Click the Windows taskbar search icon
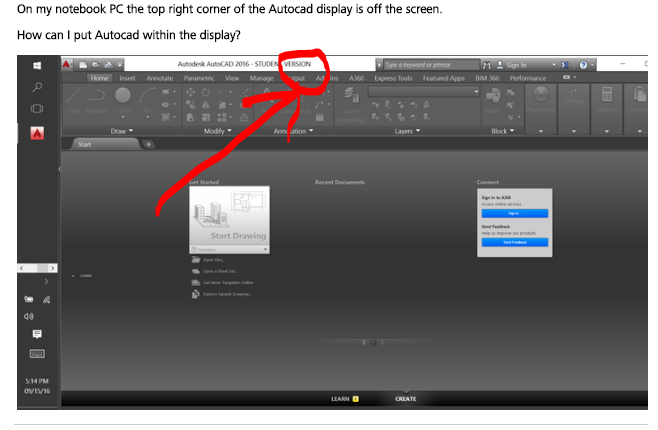Viewport: 658px width, 430px height. [37, 87]
